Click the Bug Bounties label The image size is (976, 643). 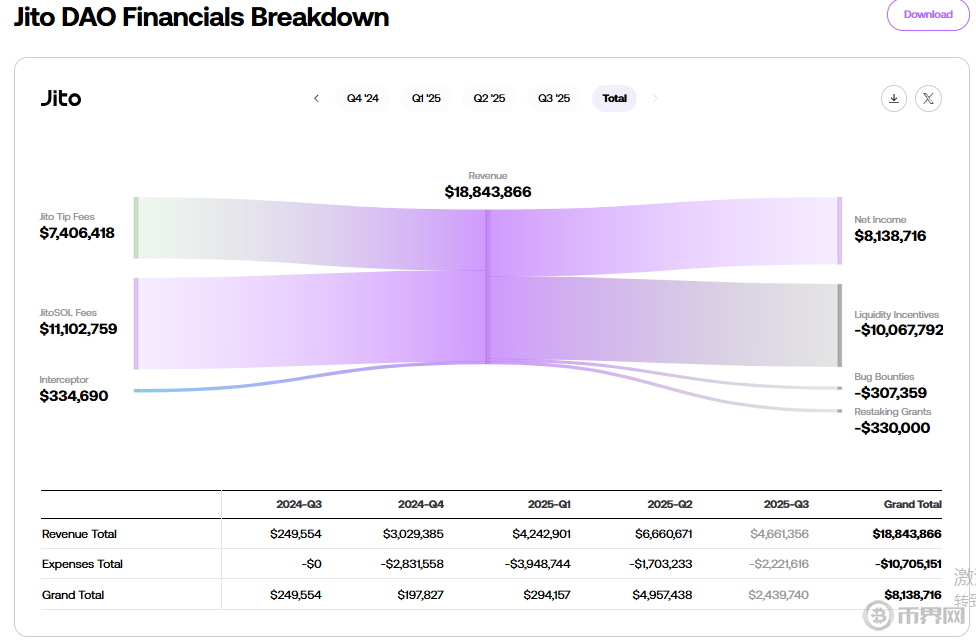(885, 377)
